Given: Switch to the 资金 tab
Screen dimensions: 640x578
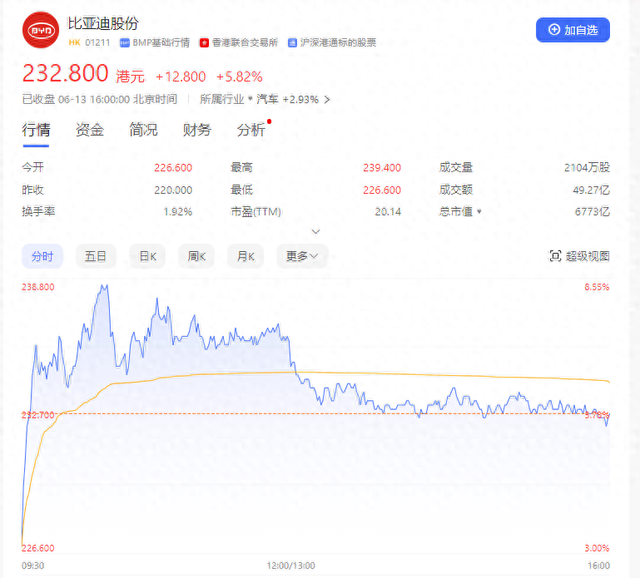Looking at the screenshot, I should [90, 130].
